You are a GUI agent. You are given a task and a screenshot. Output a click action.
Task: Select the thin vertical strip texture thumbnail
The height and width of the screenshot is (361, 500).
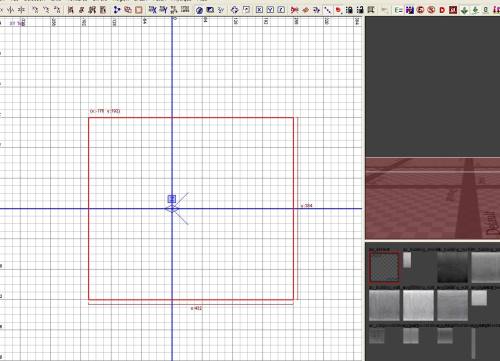pyautogui.click(x=473, y=343)
